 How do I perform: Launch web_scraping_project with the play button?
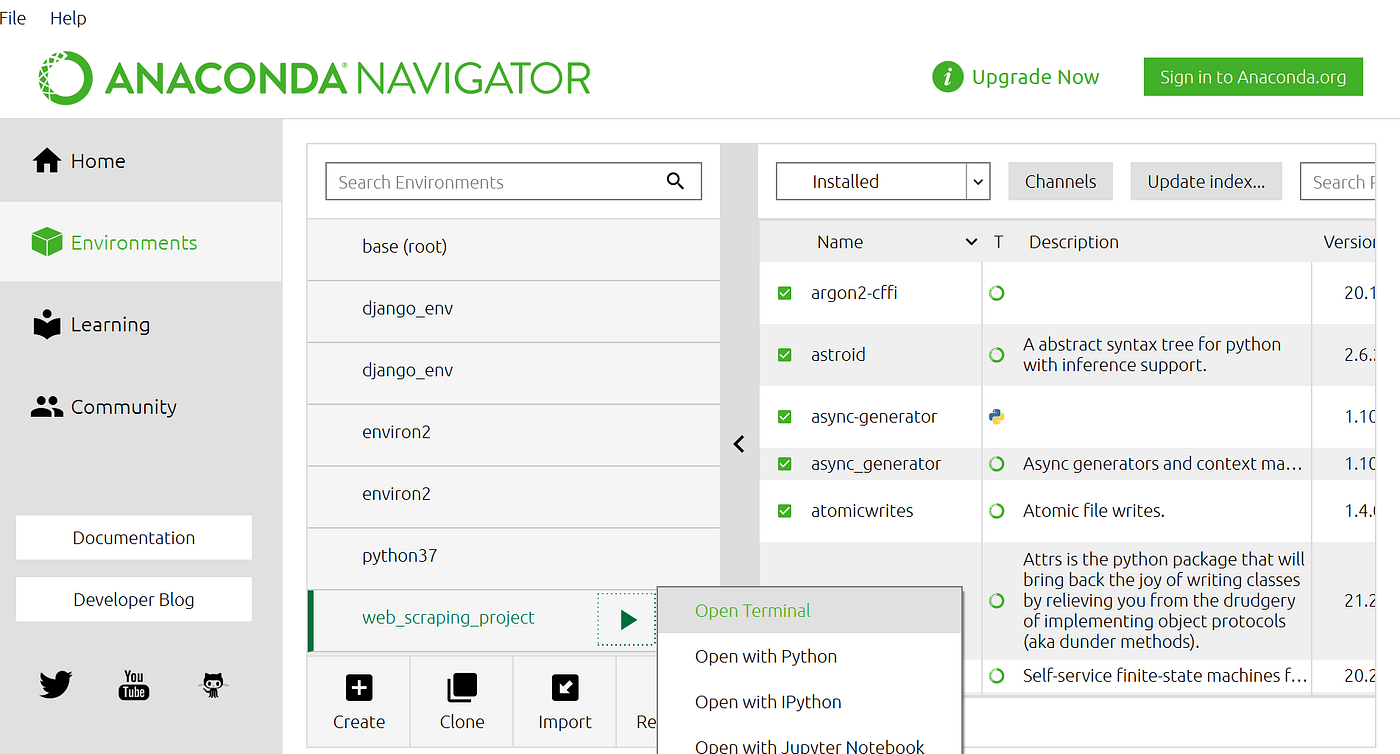627,619
